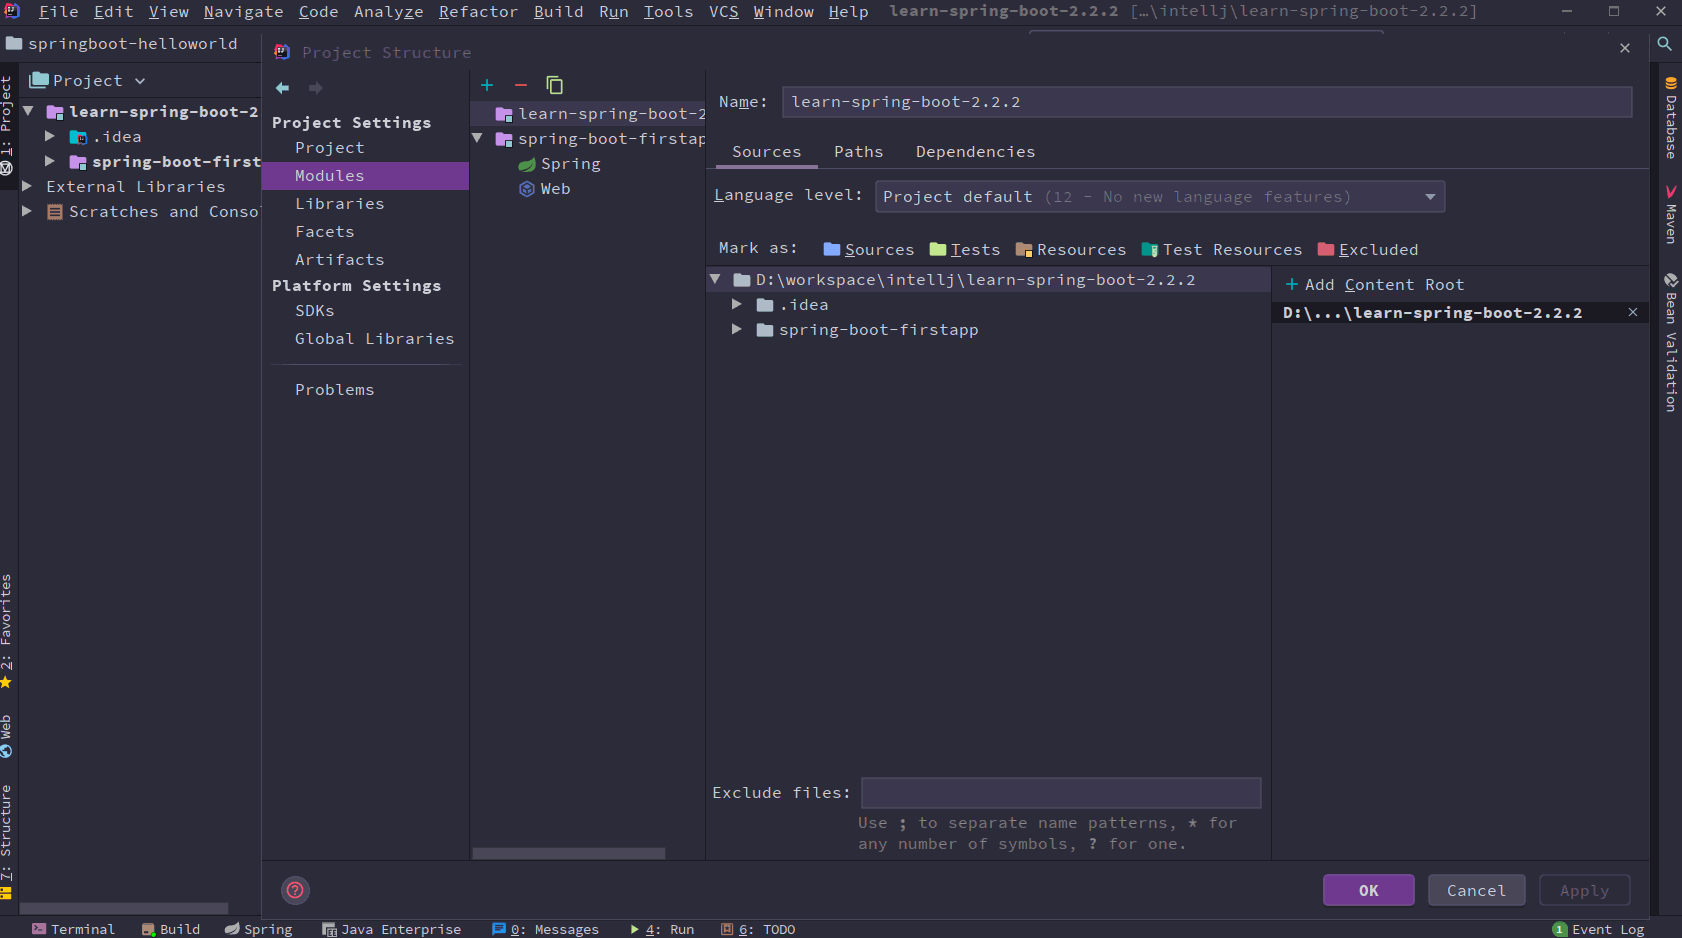
Task: Expand the spring-boot-firstapp folder
Action: pos(737,329)
